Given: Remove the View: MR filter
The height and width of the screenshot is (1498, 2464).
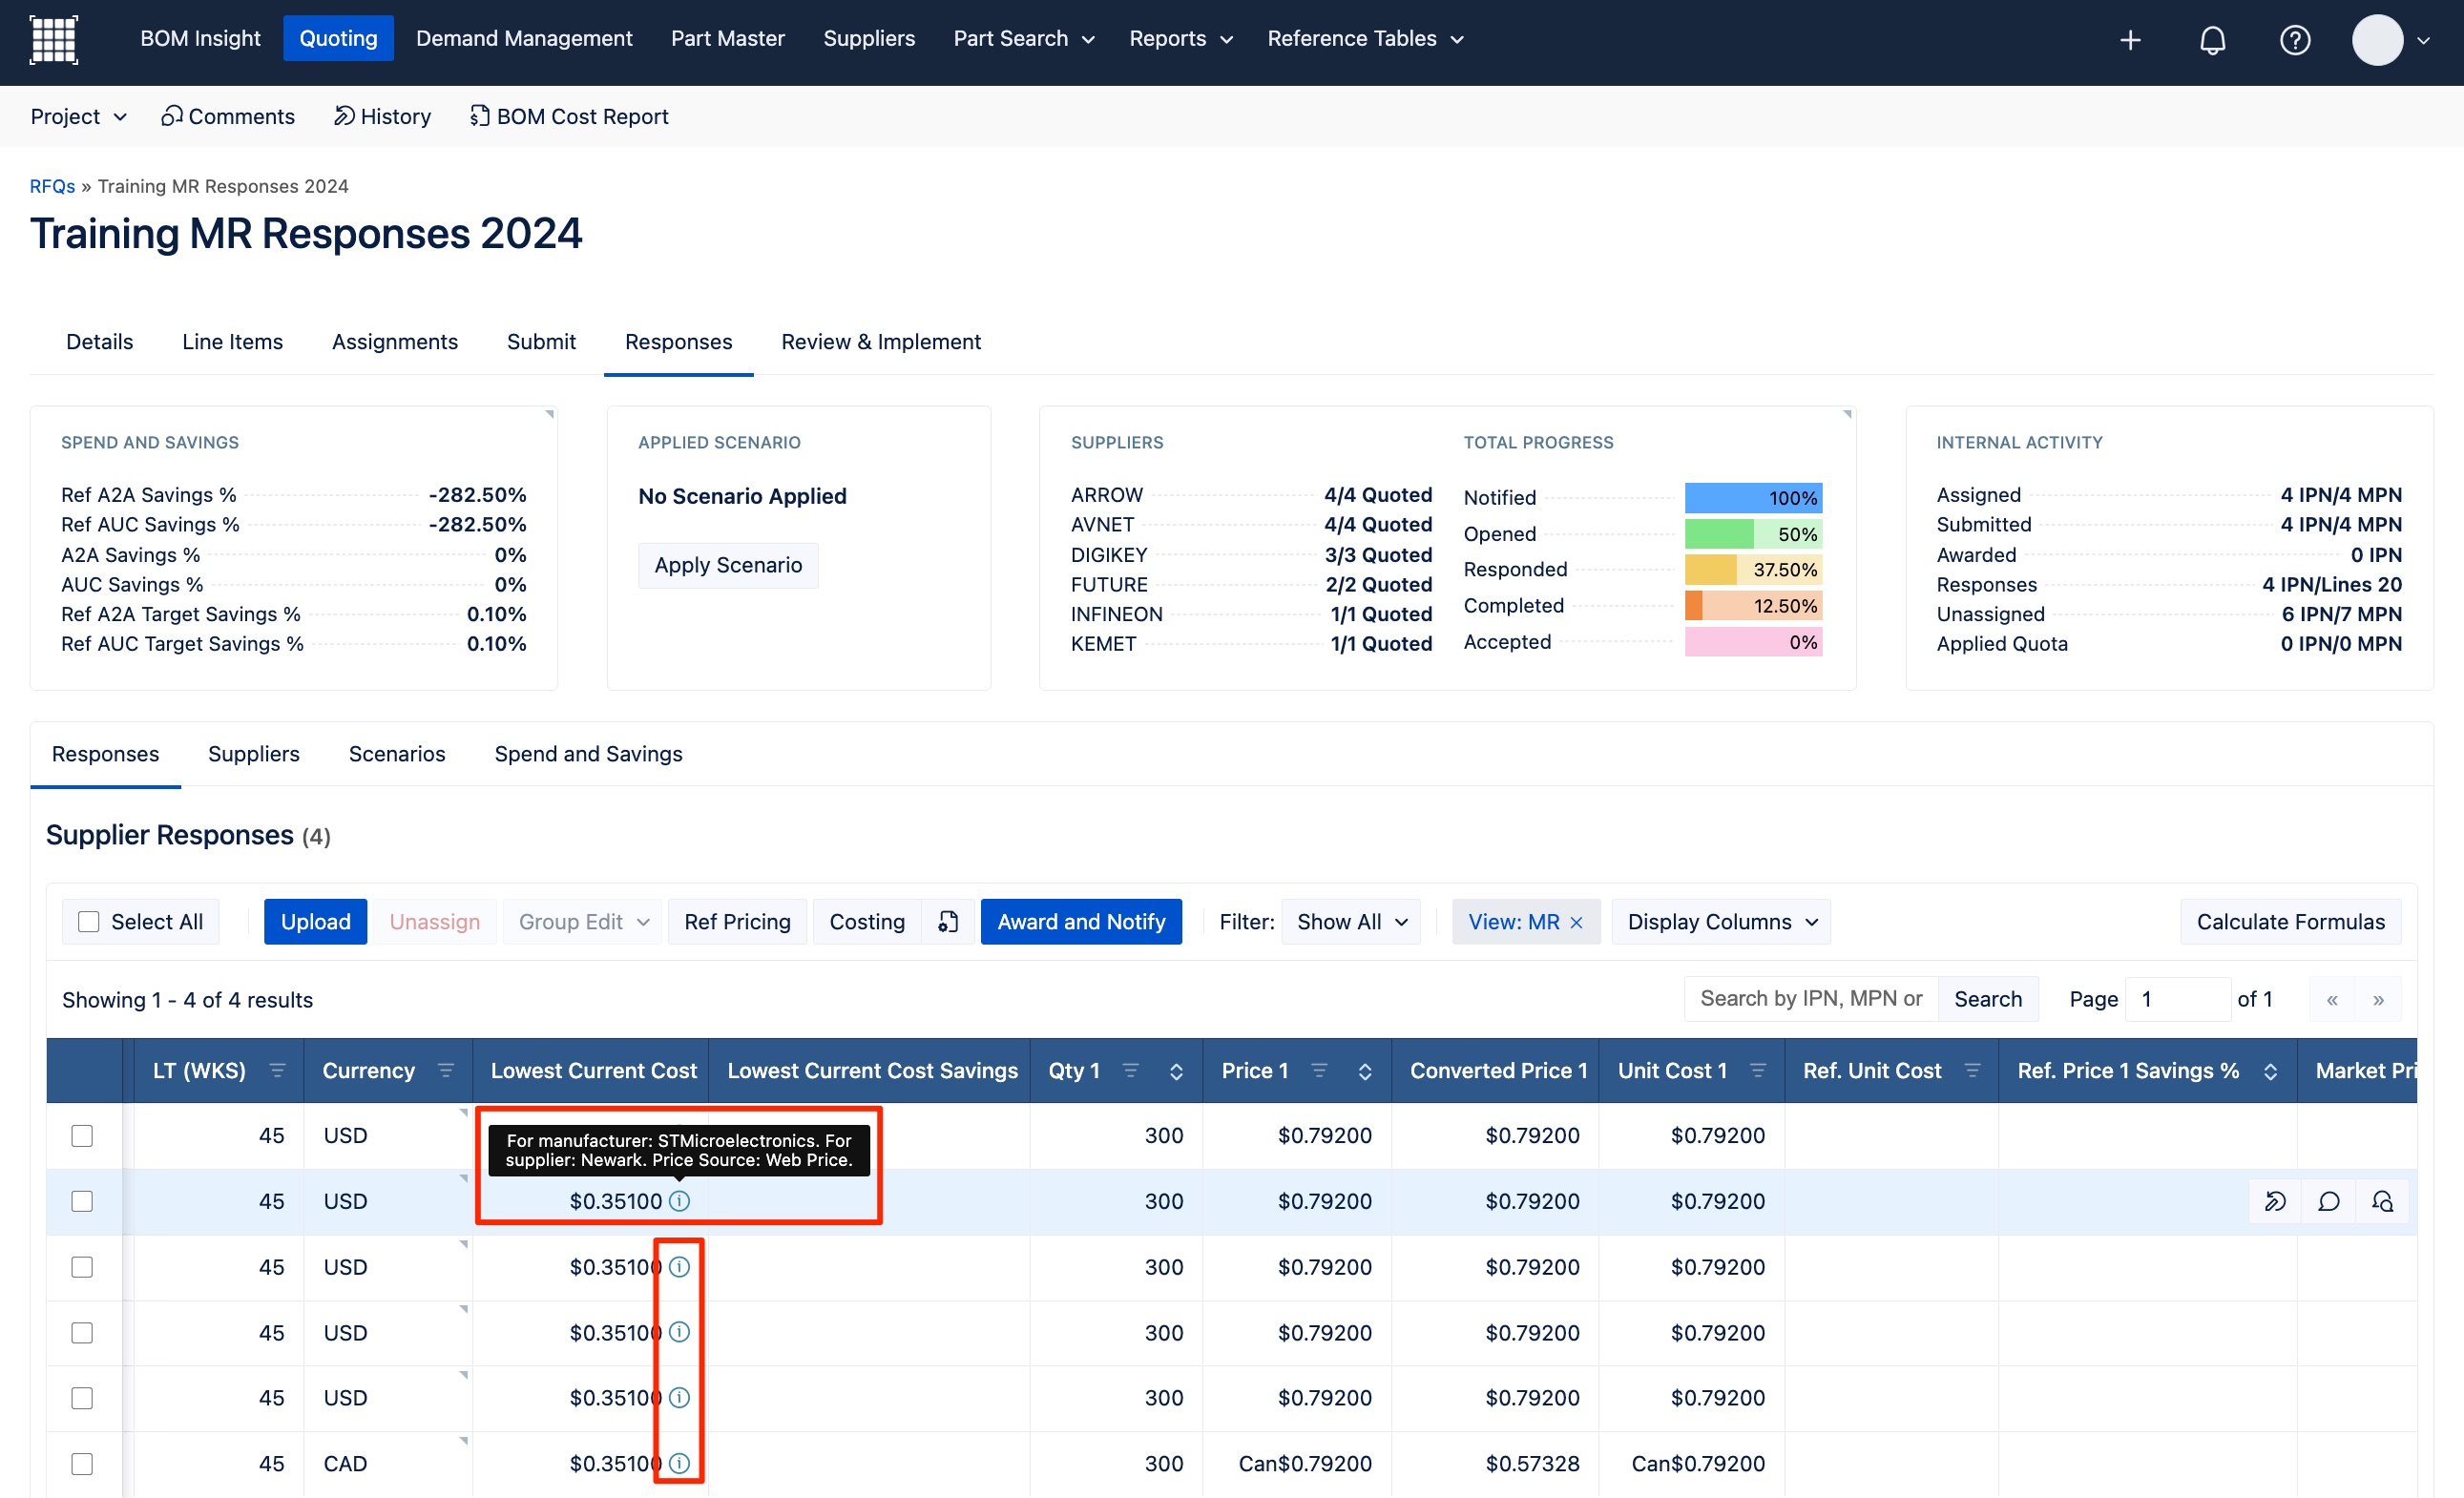Looking at the screenshot, I should click(1576, 922).
